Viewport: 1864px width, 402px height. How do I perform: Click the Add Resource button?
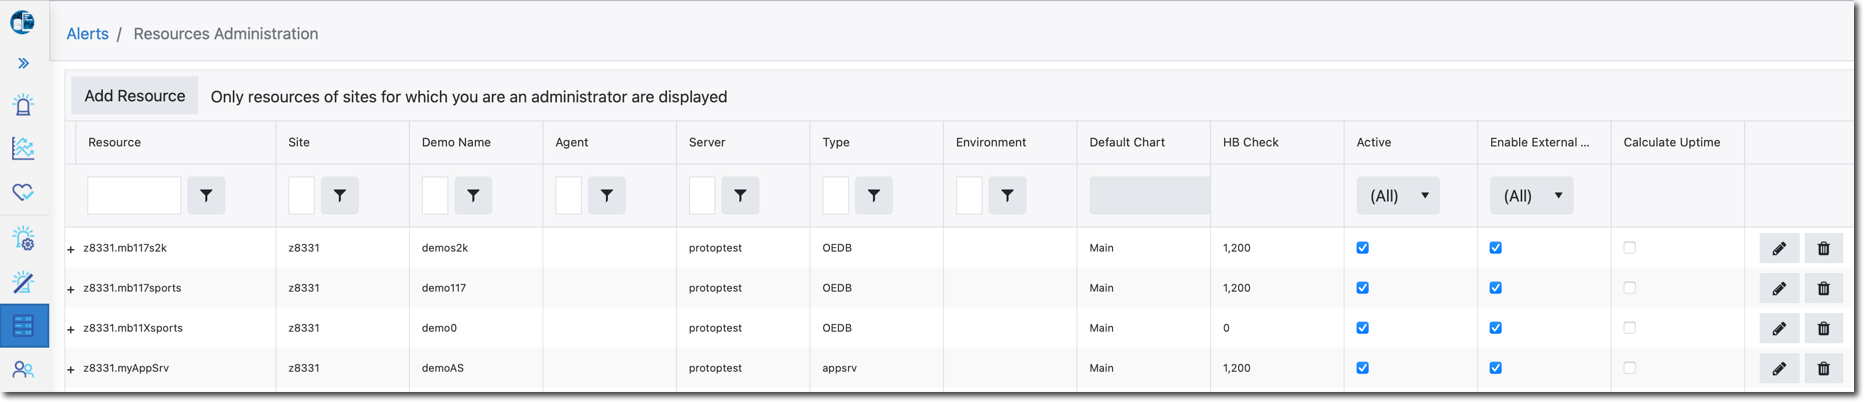click(135, 96)
